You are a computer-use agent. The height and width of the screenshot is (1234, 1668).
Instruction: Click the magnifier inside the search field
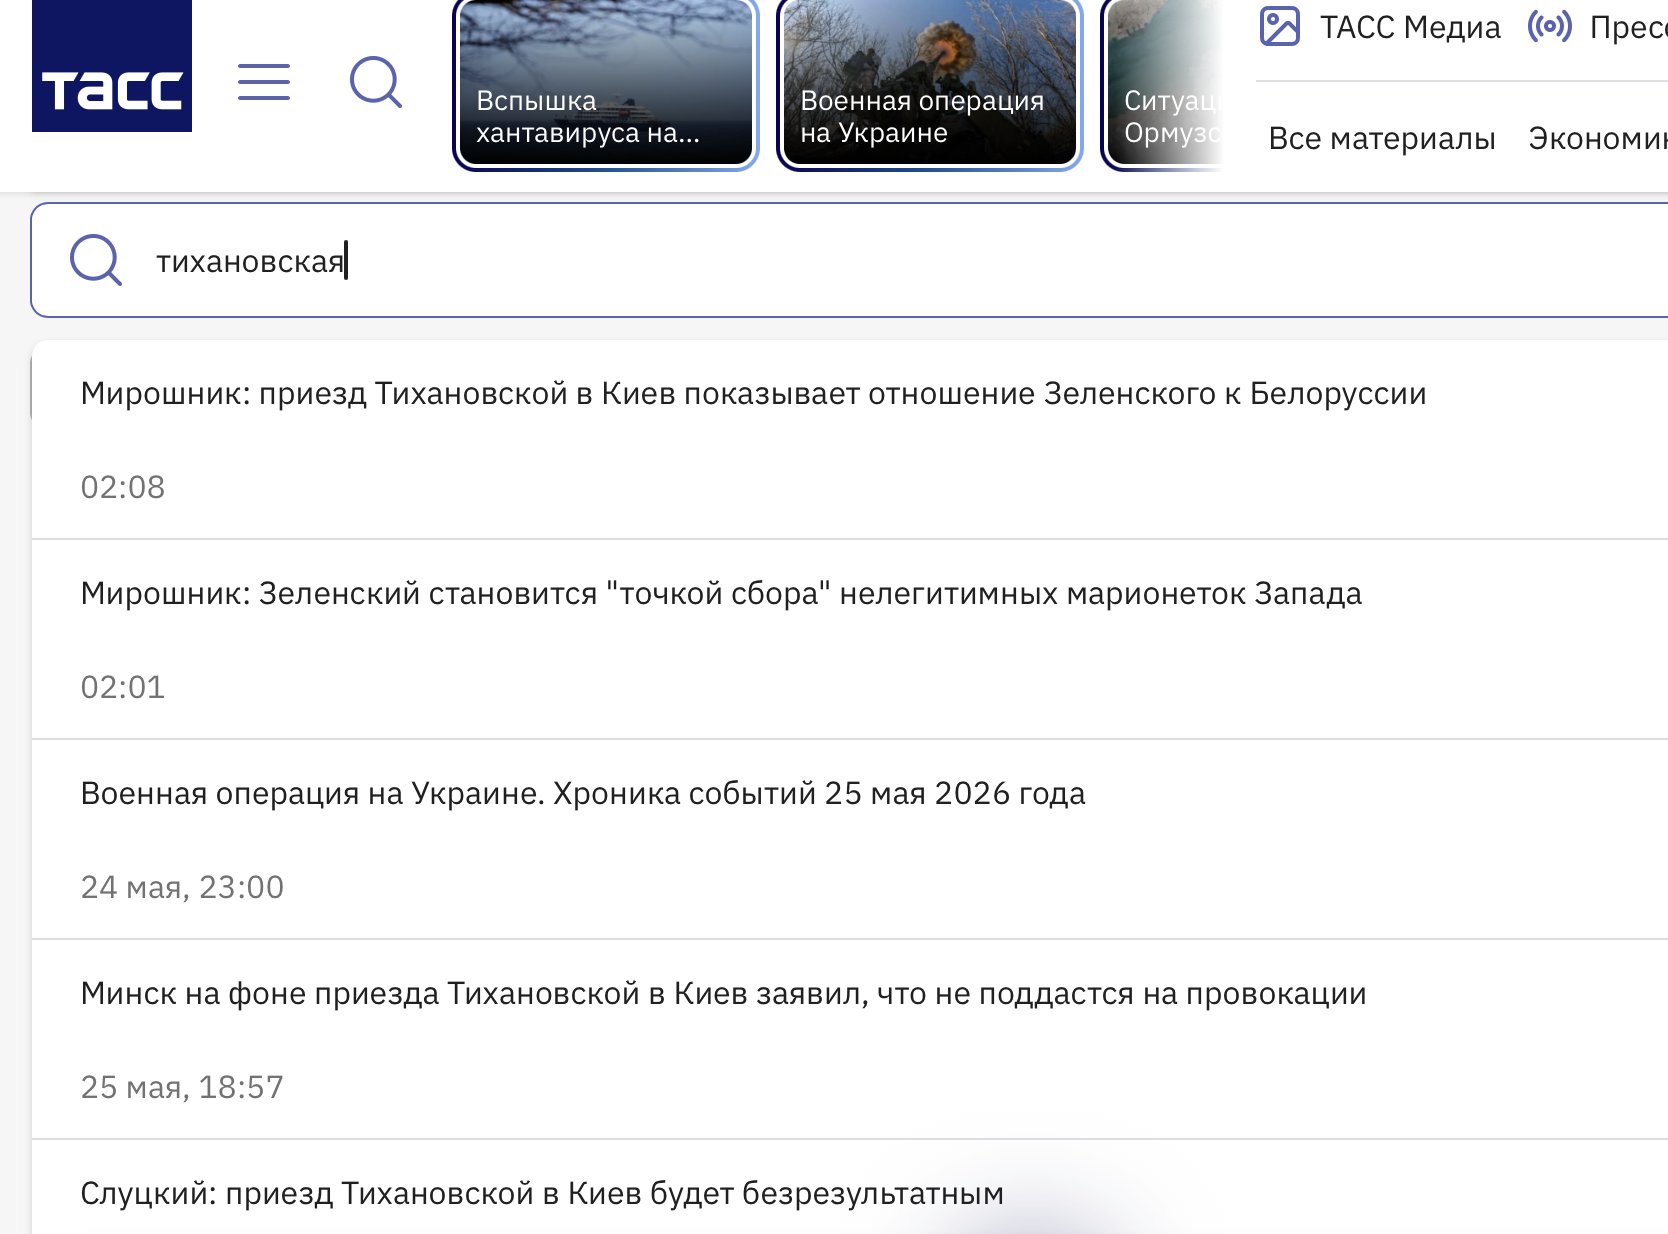coord(96,260)
